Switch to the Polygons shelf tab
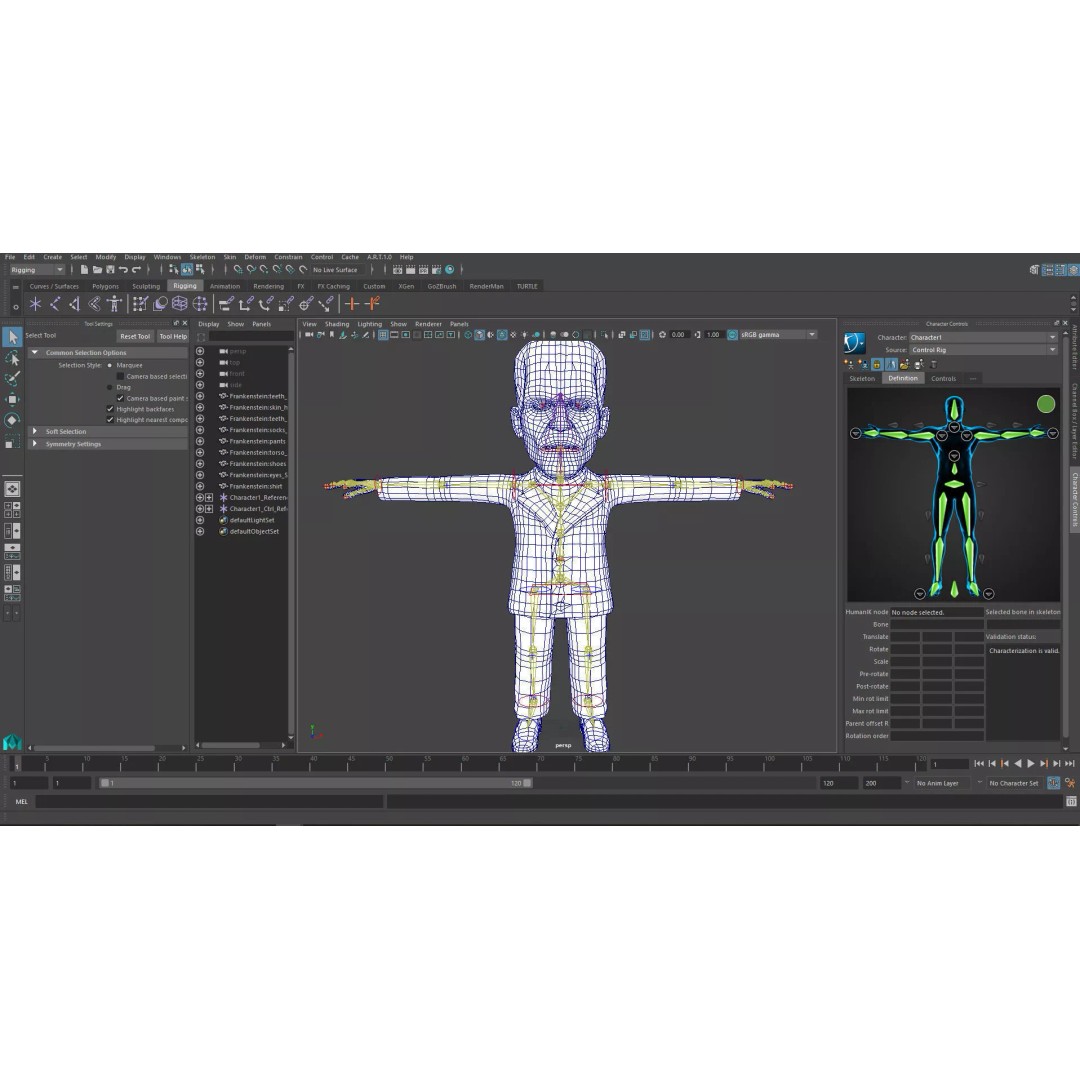 [x=105, y=286]
